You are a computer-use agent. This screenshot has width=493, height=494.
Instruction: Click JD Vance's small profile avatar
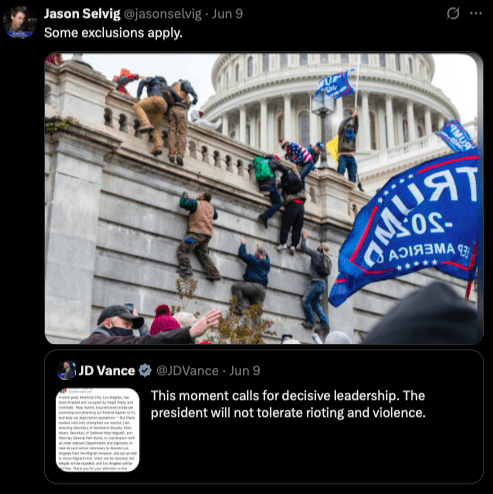click(x=66, y=371)
